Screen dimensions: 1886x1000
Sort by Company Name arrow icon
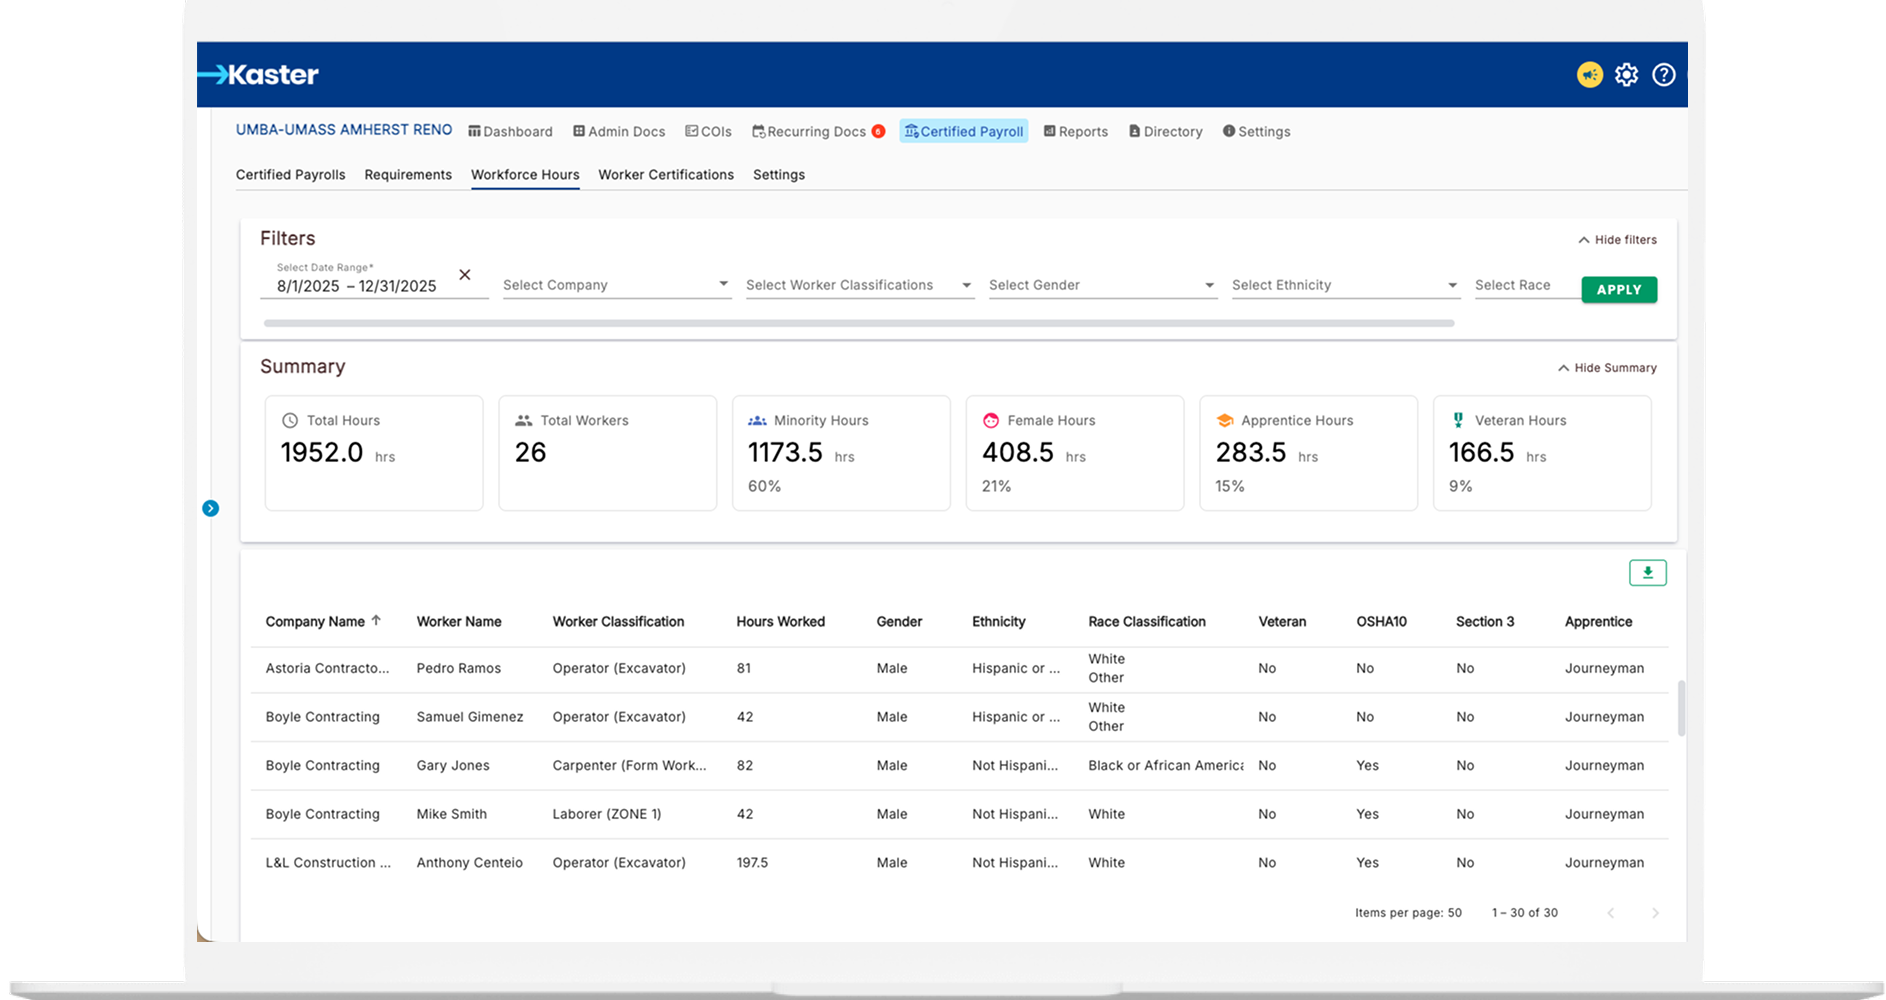click(x=377, y=621)
